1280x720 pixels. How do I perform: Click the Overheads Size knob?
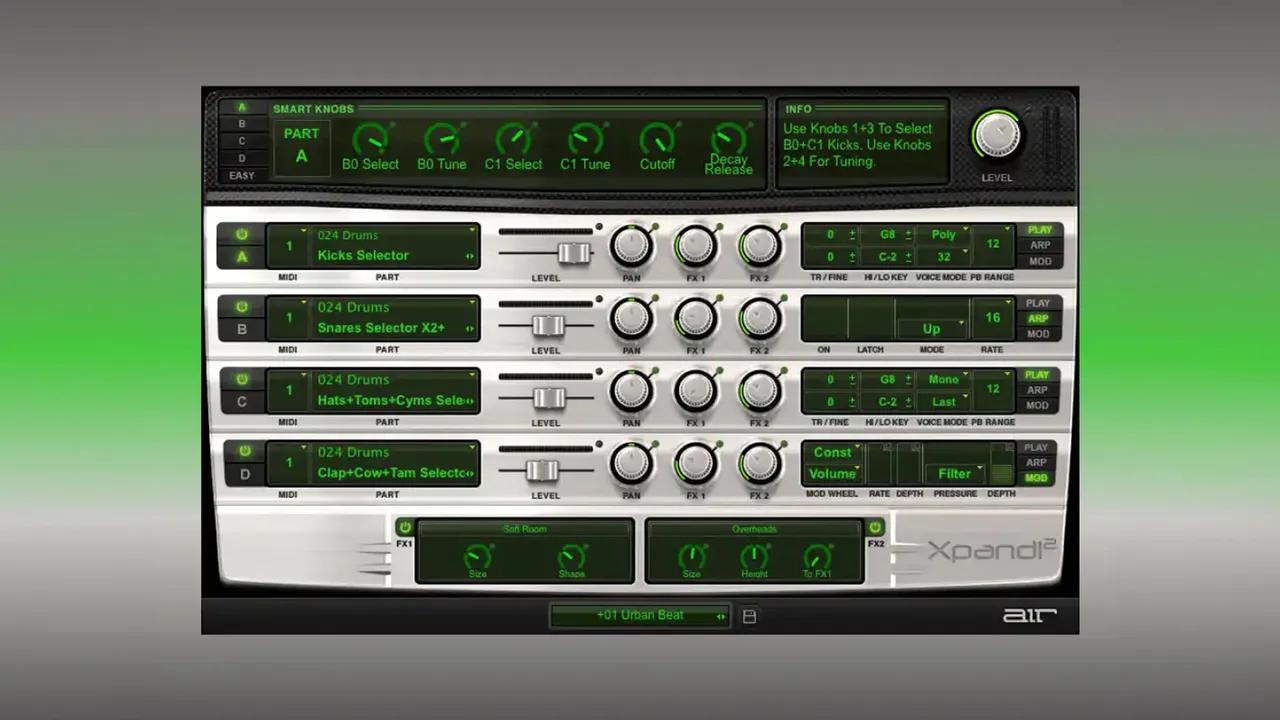click(x=691, y=557)
